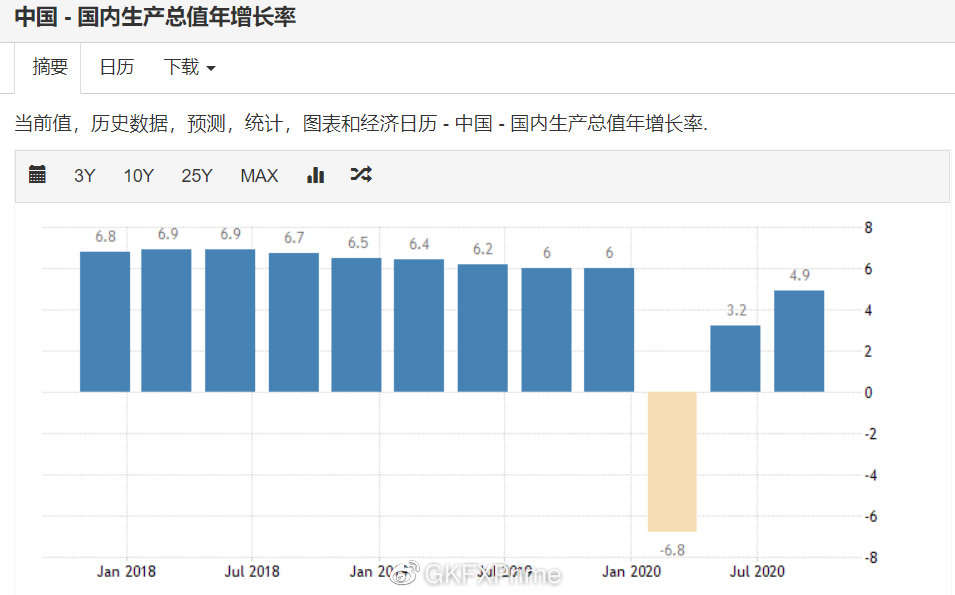The height and width of the screenshot is (595, 955).
Task: Select the 3Y time range
Action: pyautogui.click(x=85, y=175)
